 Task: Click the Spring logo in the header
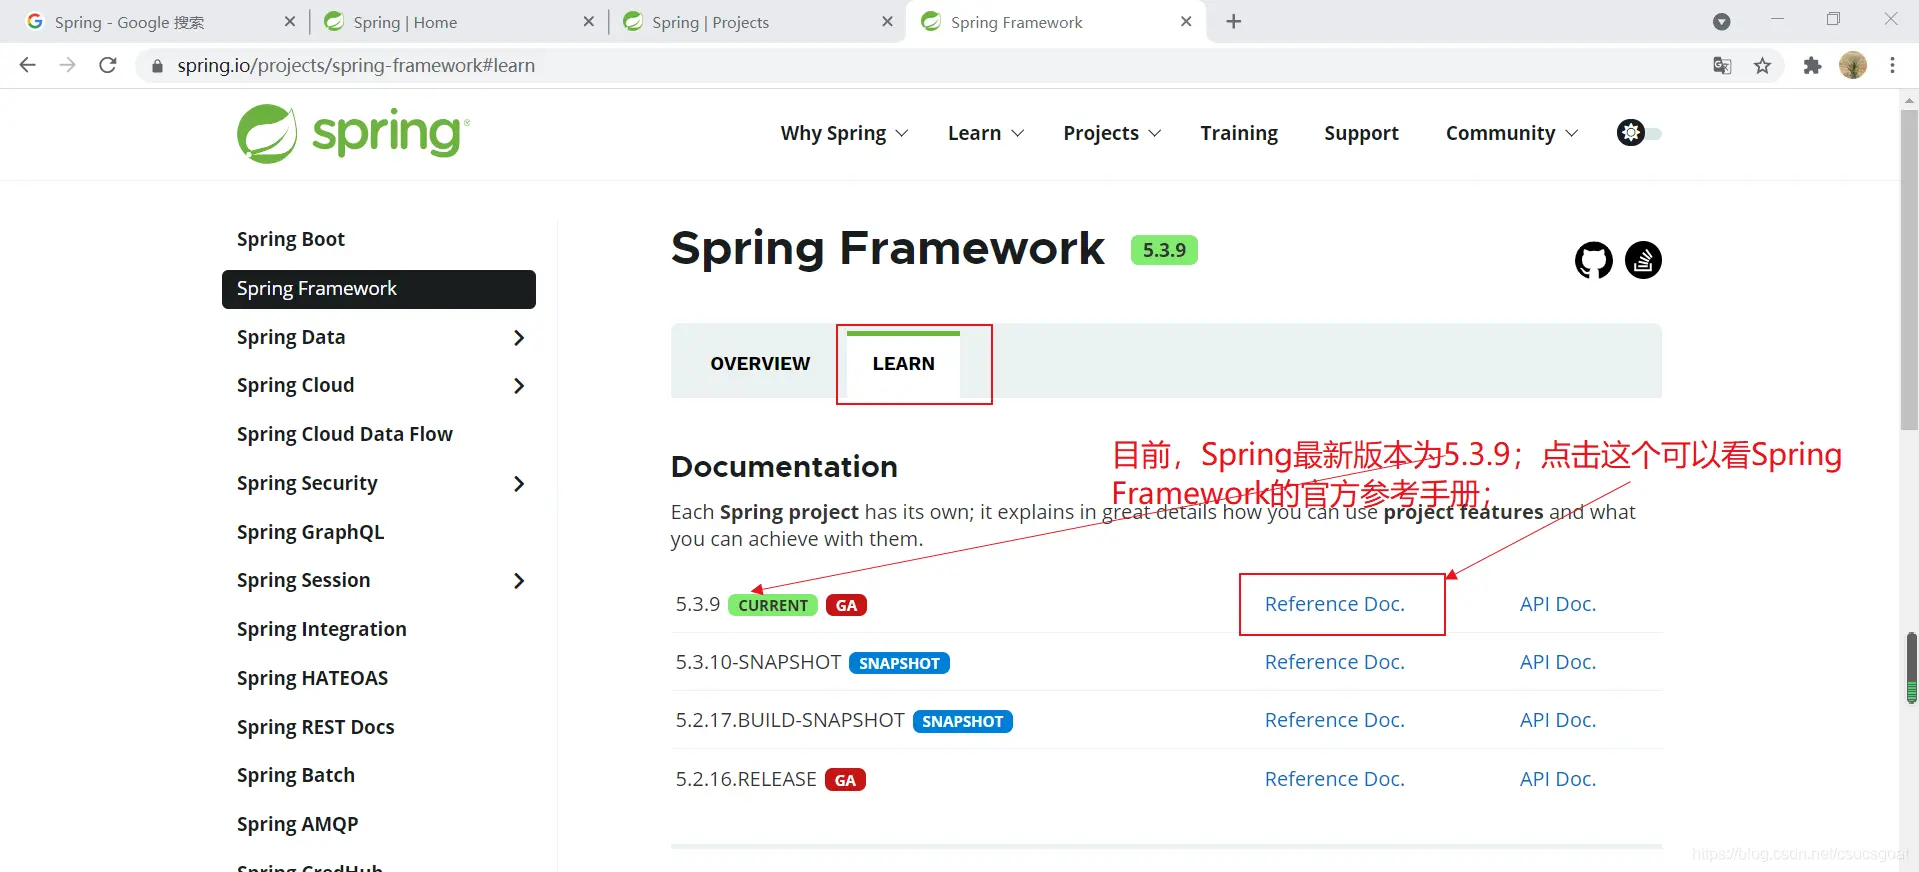353,134
